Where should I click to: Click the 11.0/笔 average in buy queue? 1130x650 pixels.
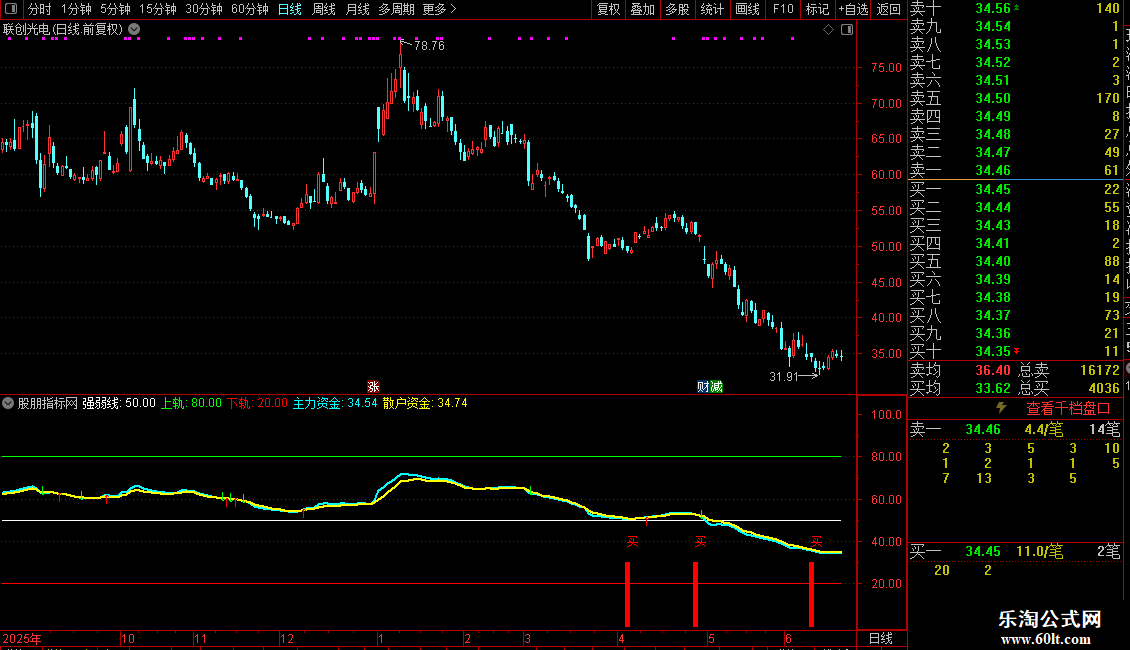pos(1039,551)
